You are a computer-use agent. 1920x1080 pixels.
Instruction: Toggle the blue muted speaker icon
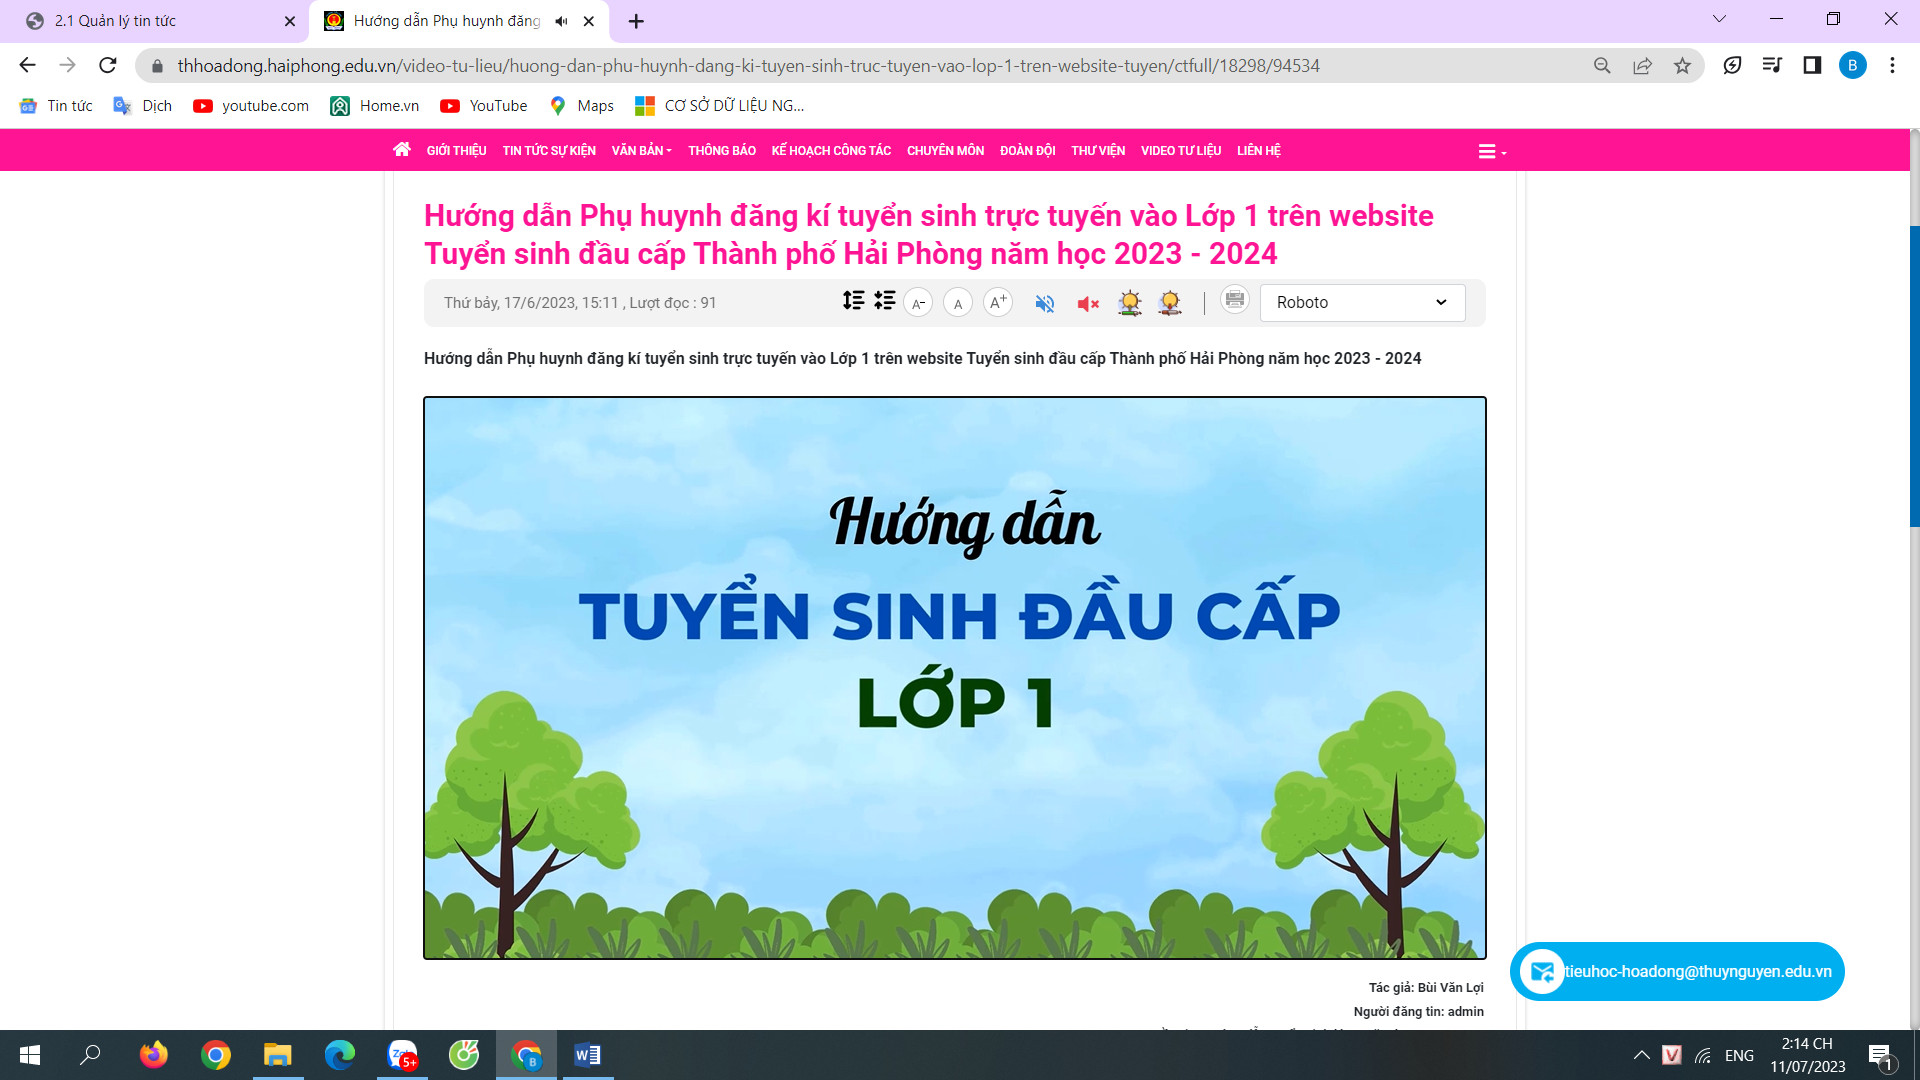pos(1045,303)
